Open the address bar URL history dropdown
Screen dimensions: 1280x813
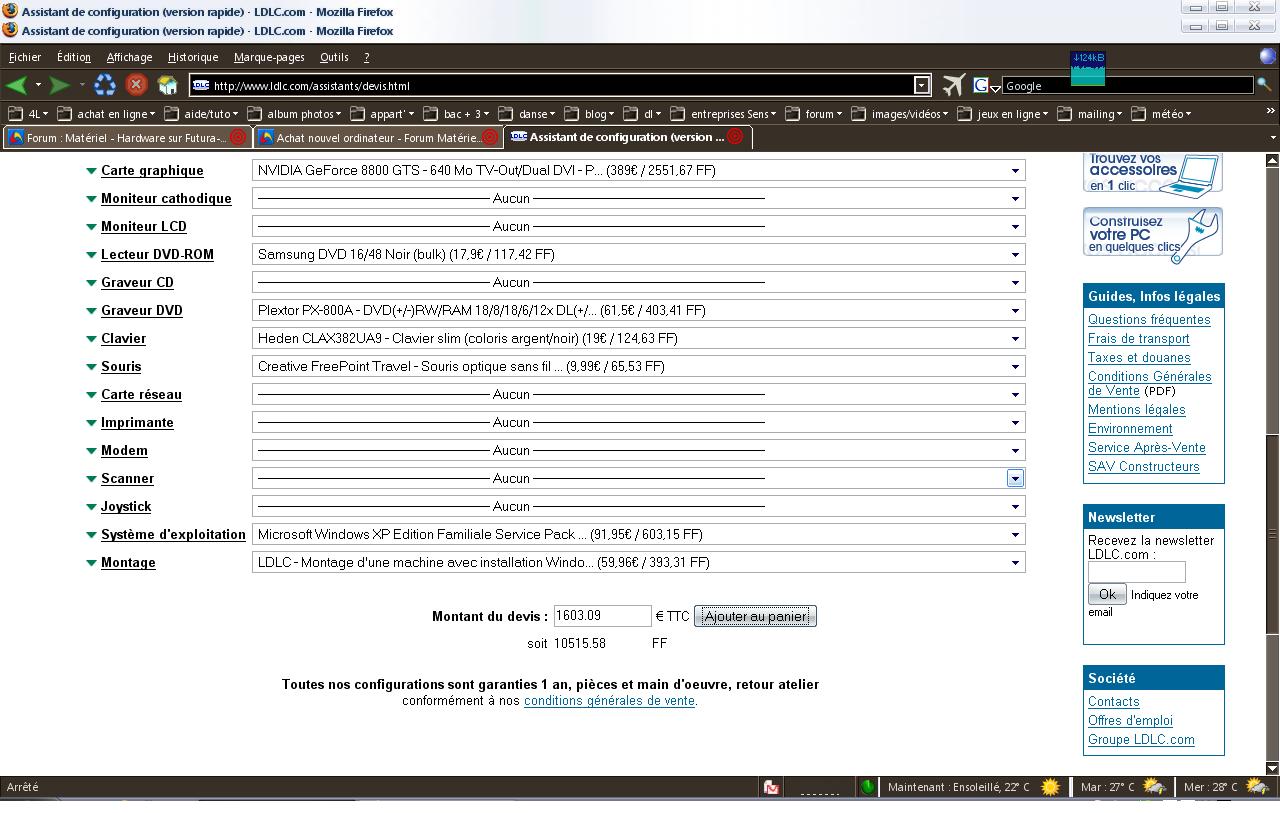click(x=922, y=86)
